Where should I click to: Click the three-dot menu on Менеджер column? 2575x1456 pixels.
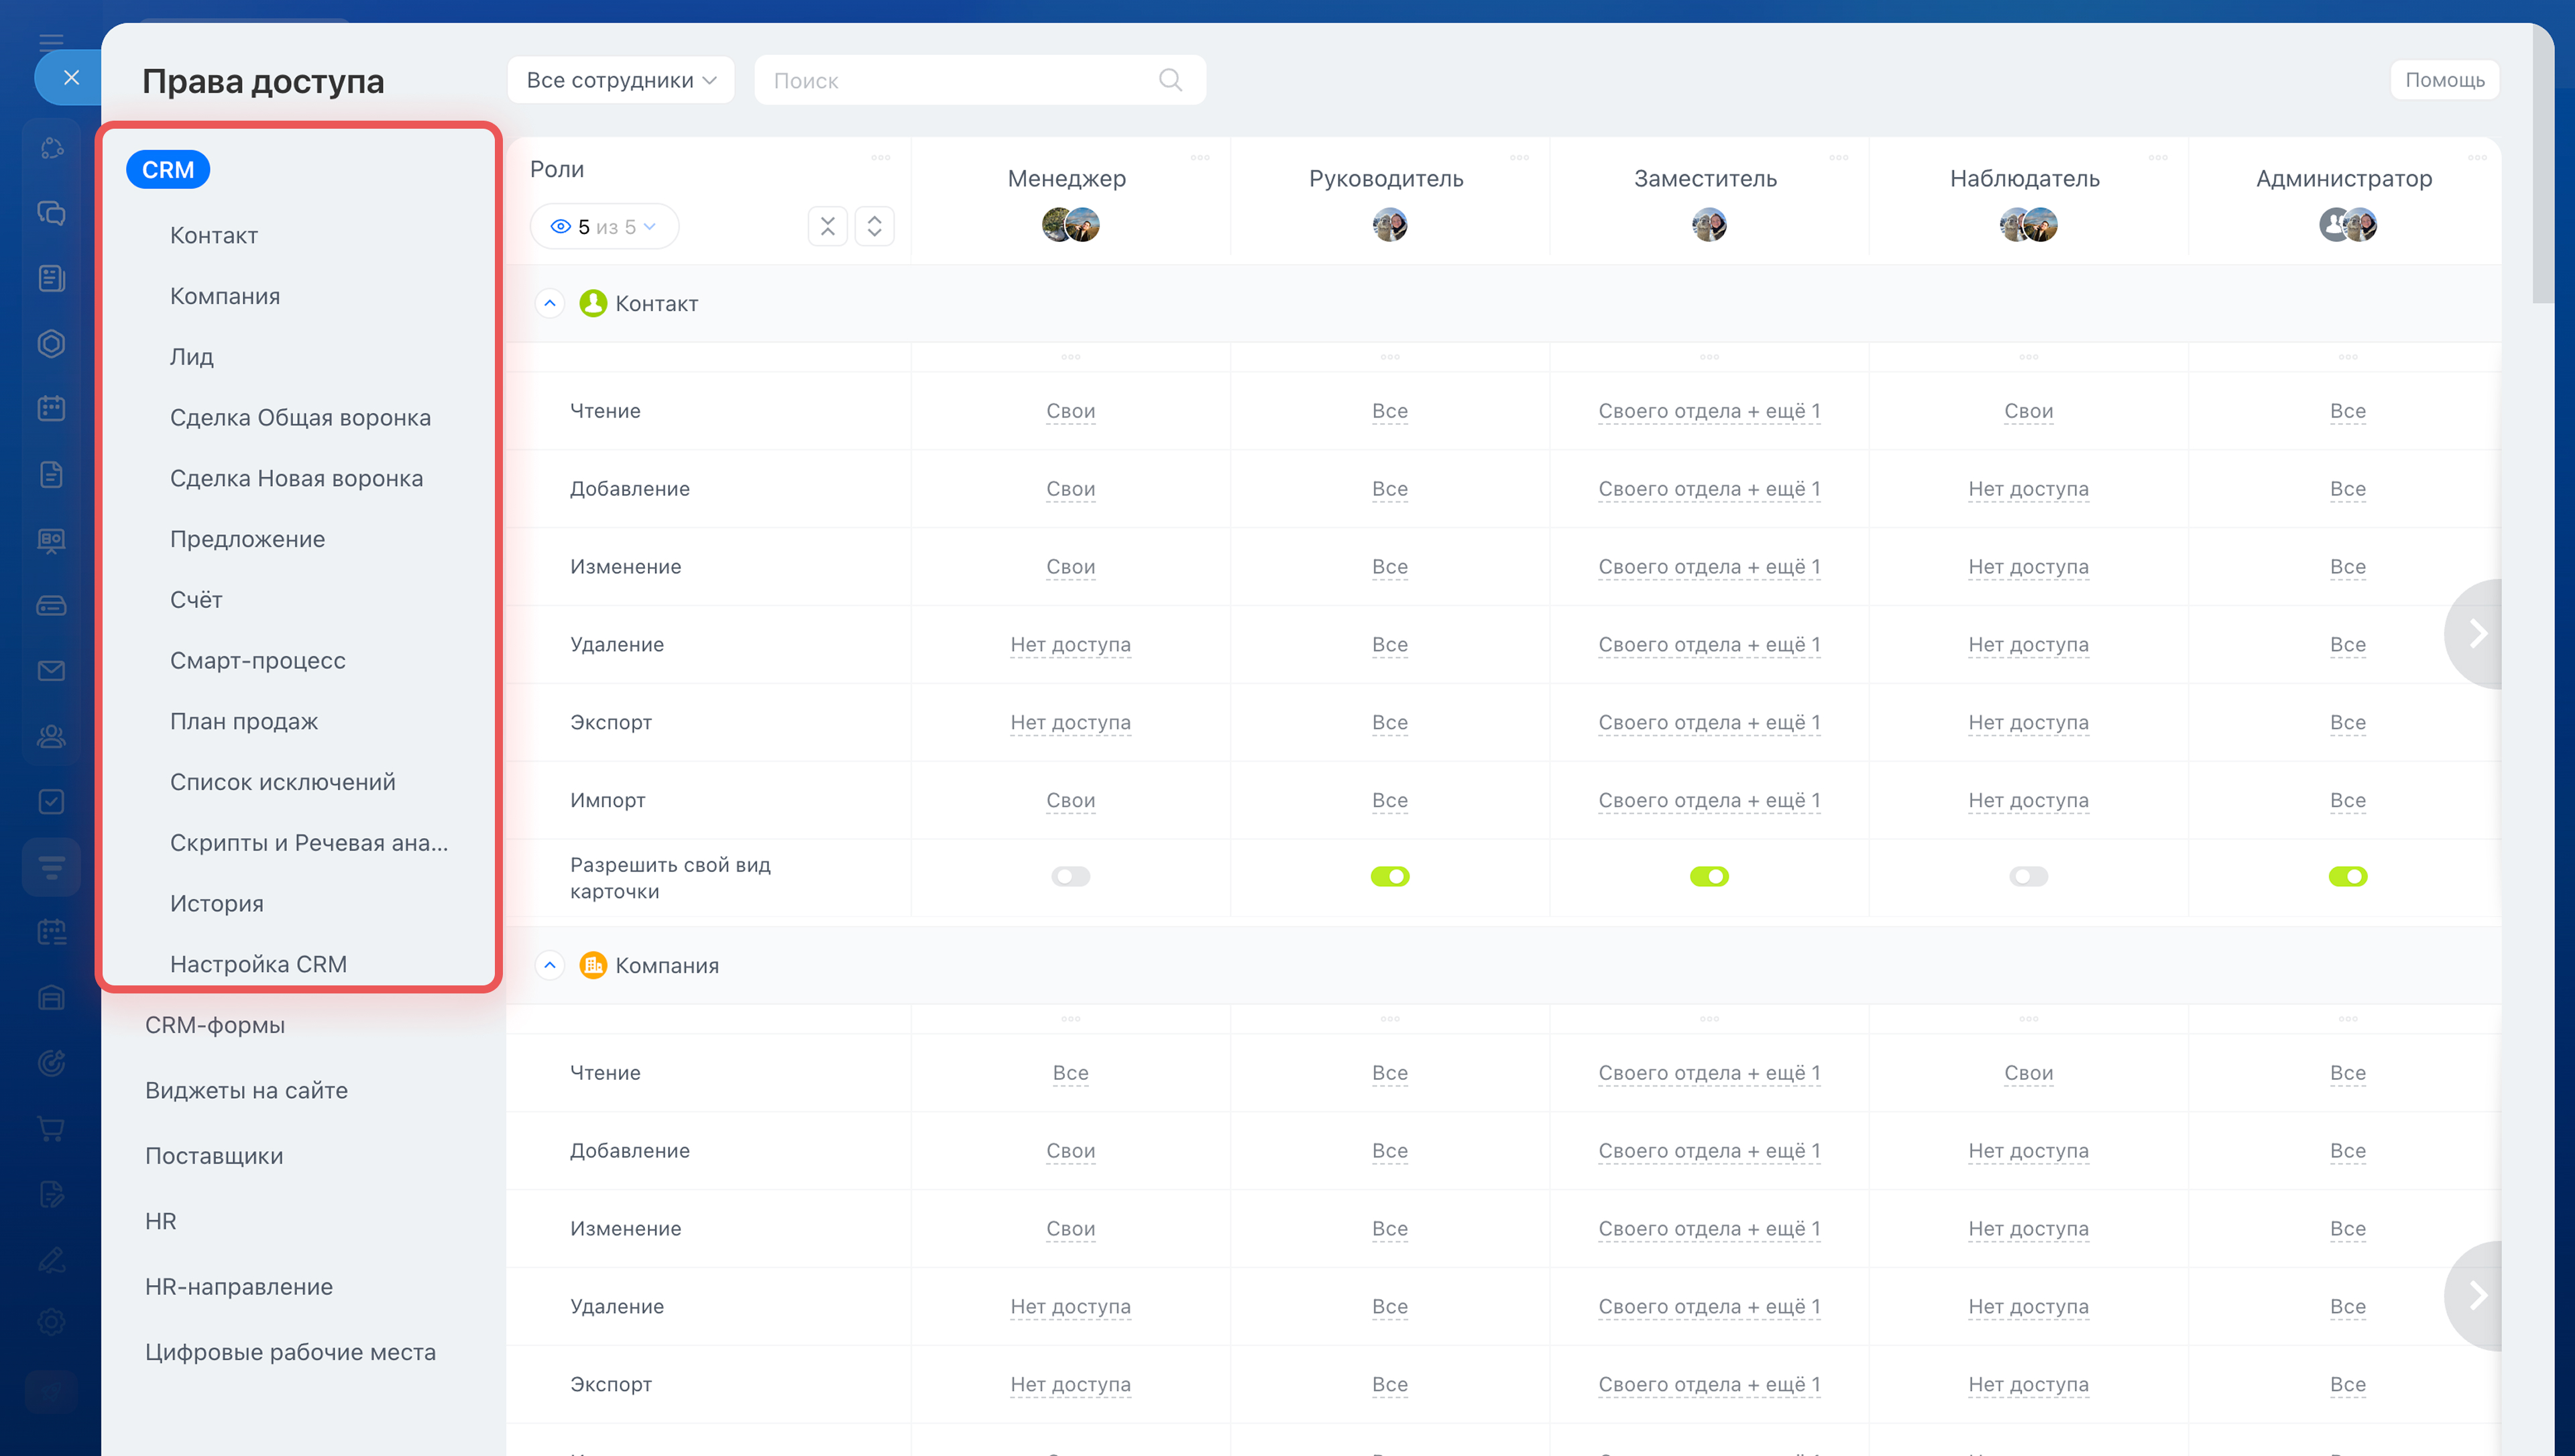pyautogui.click(x=1200, y=158)
